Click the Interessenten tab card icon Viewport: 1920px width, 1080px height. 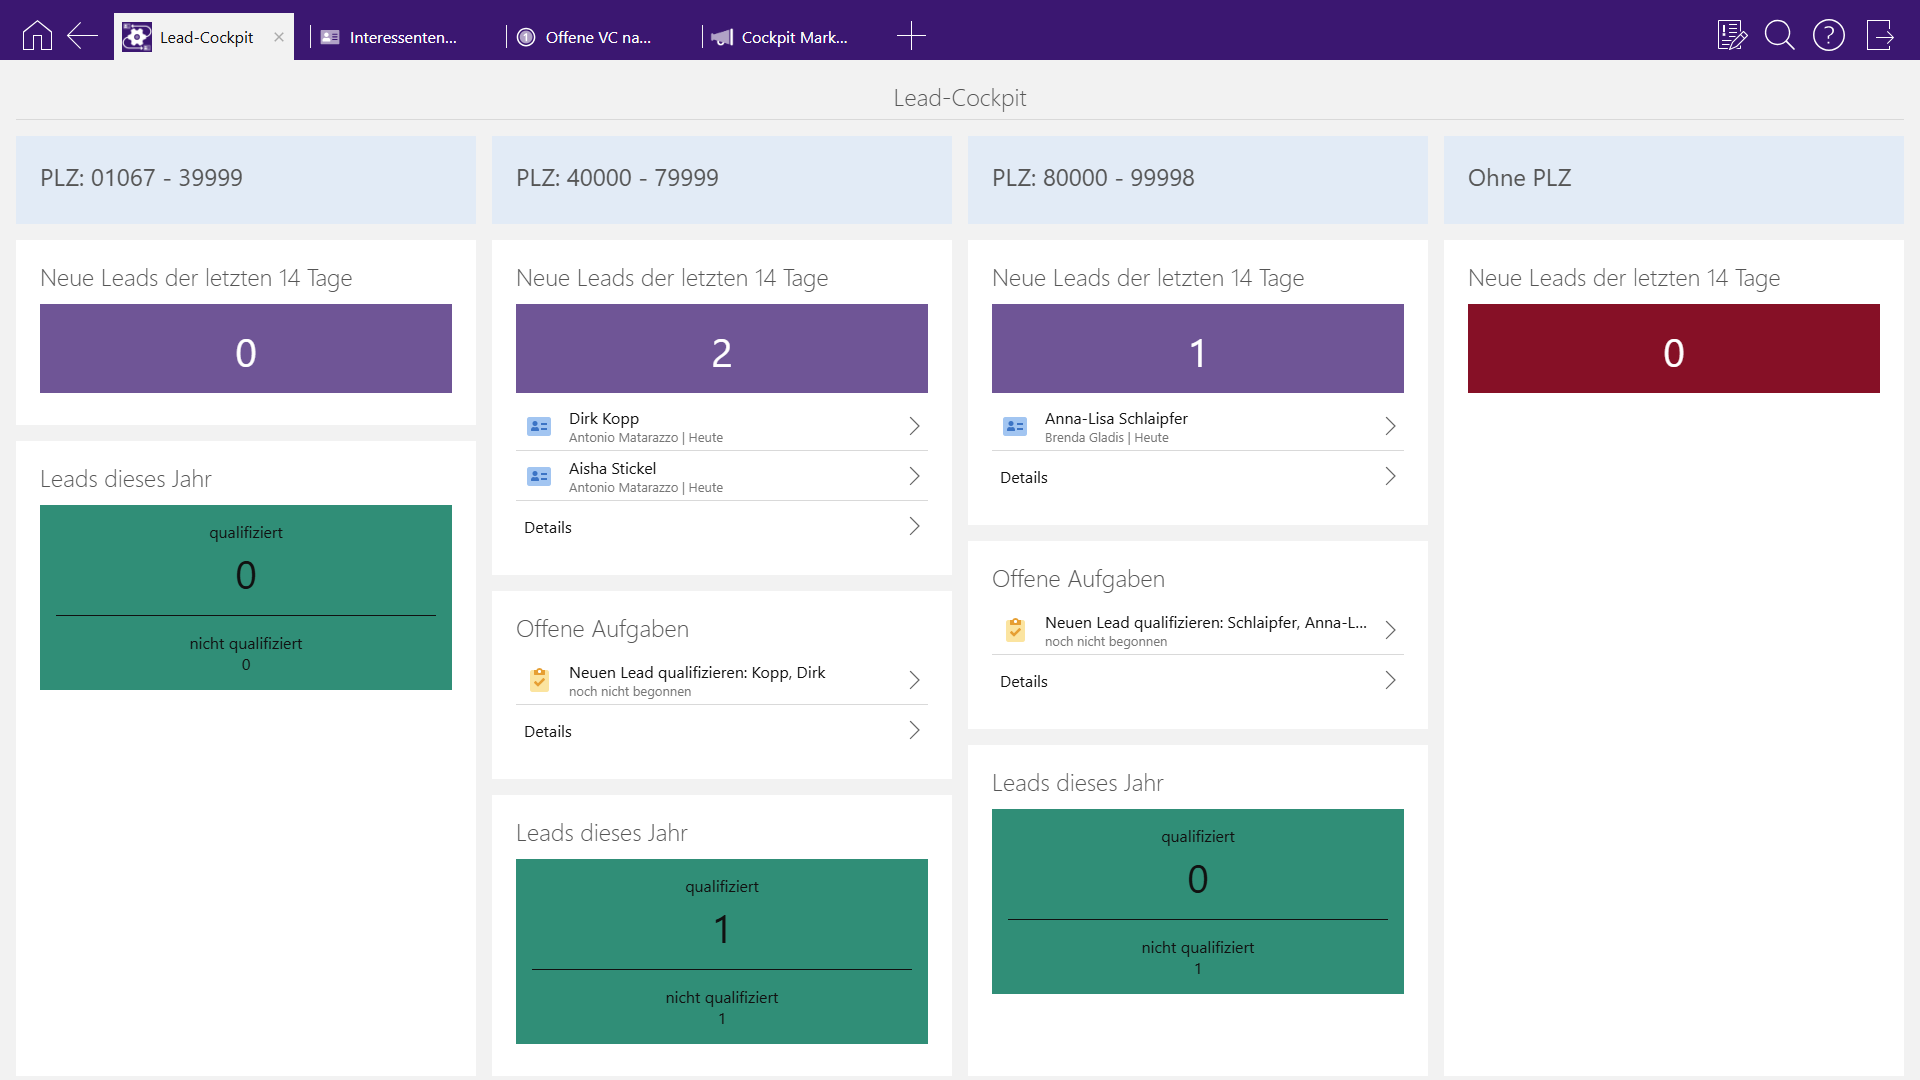(330, 37)
